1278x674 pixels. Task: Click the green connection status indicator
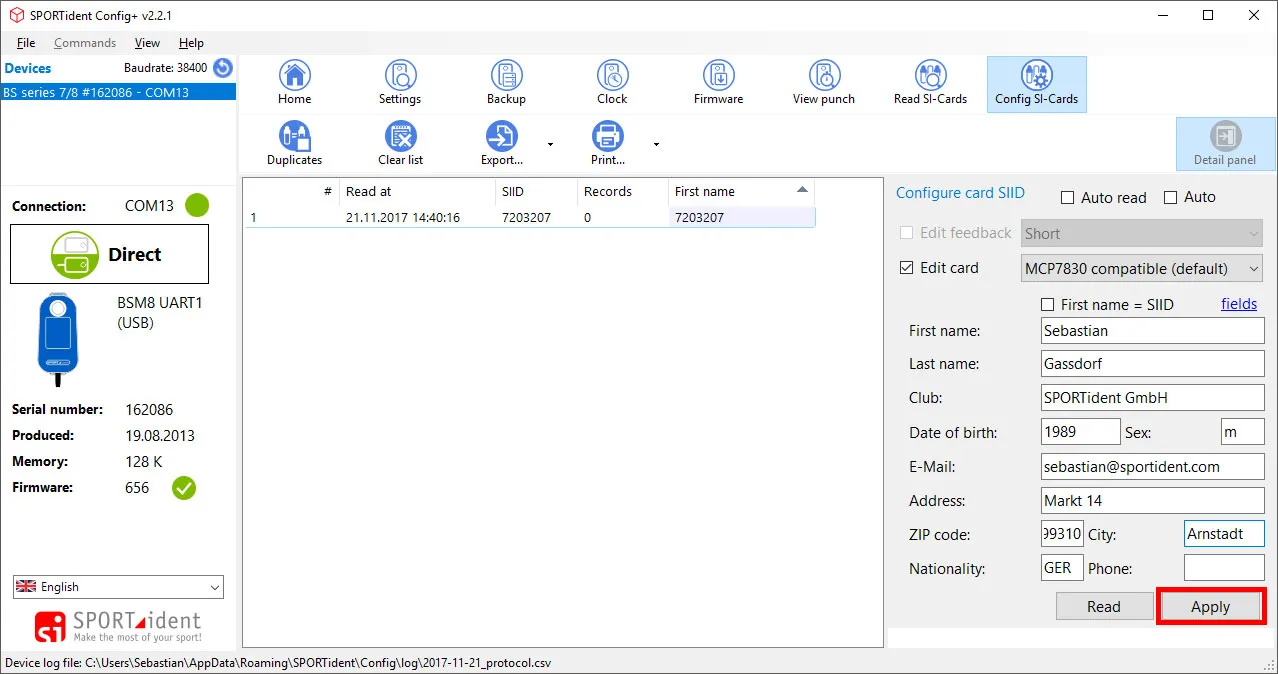(x=197, y=206)
